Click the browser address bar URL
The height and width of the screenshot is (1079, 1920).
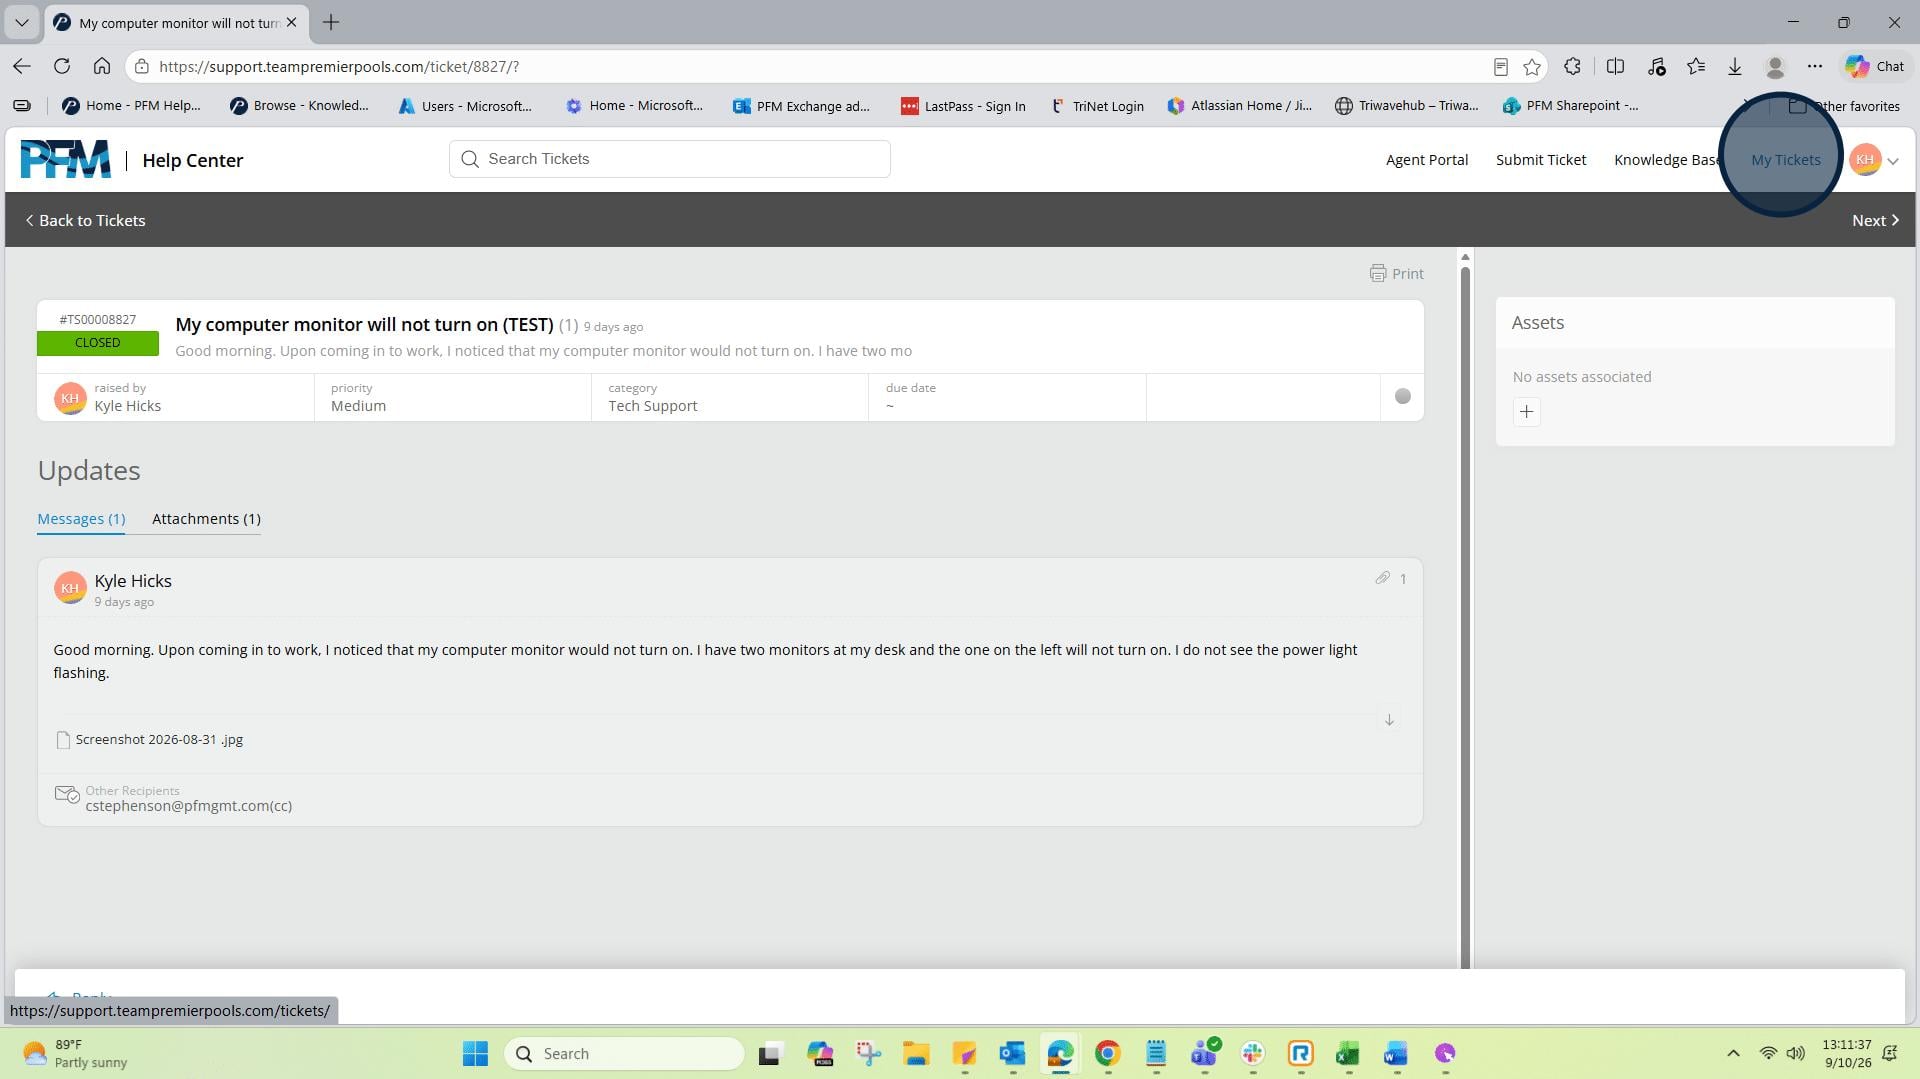click(x=339, y=67)
